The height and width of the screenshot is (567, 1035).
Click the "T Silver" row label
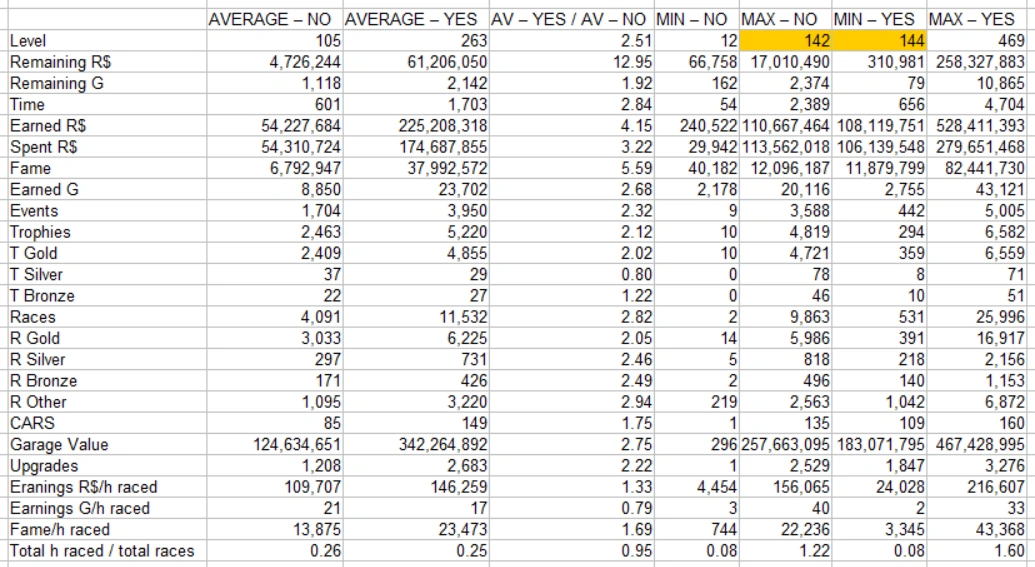click(x=36, y=275)
